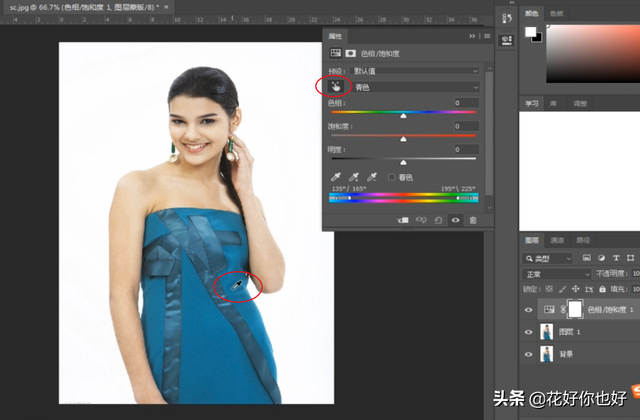Click the hue range color bar
Screen dimensions: 640x420
point(404,198)
